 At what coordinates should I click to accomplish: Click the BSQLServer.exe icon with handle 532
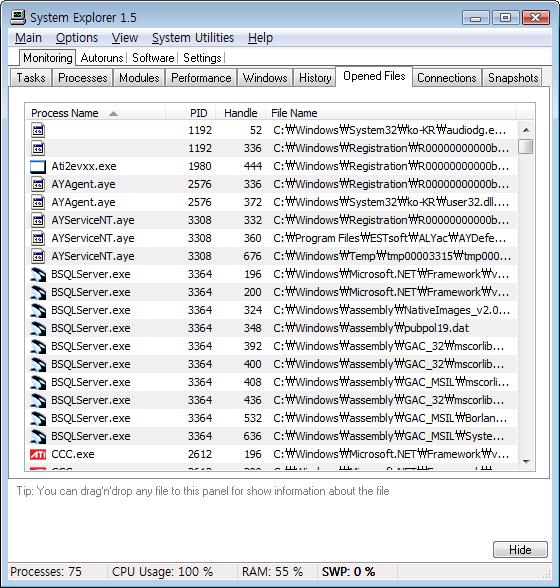tap(38, 418)
